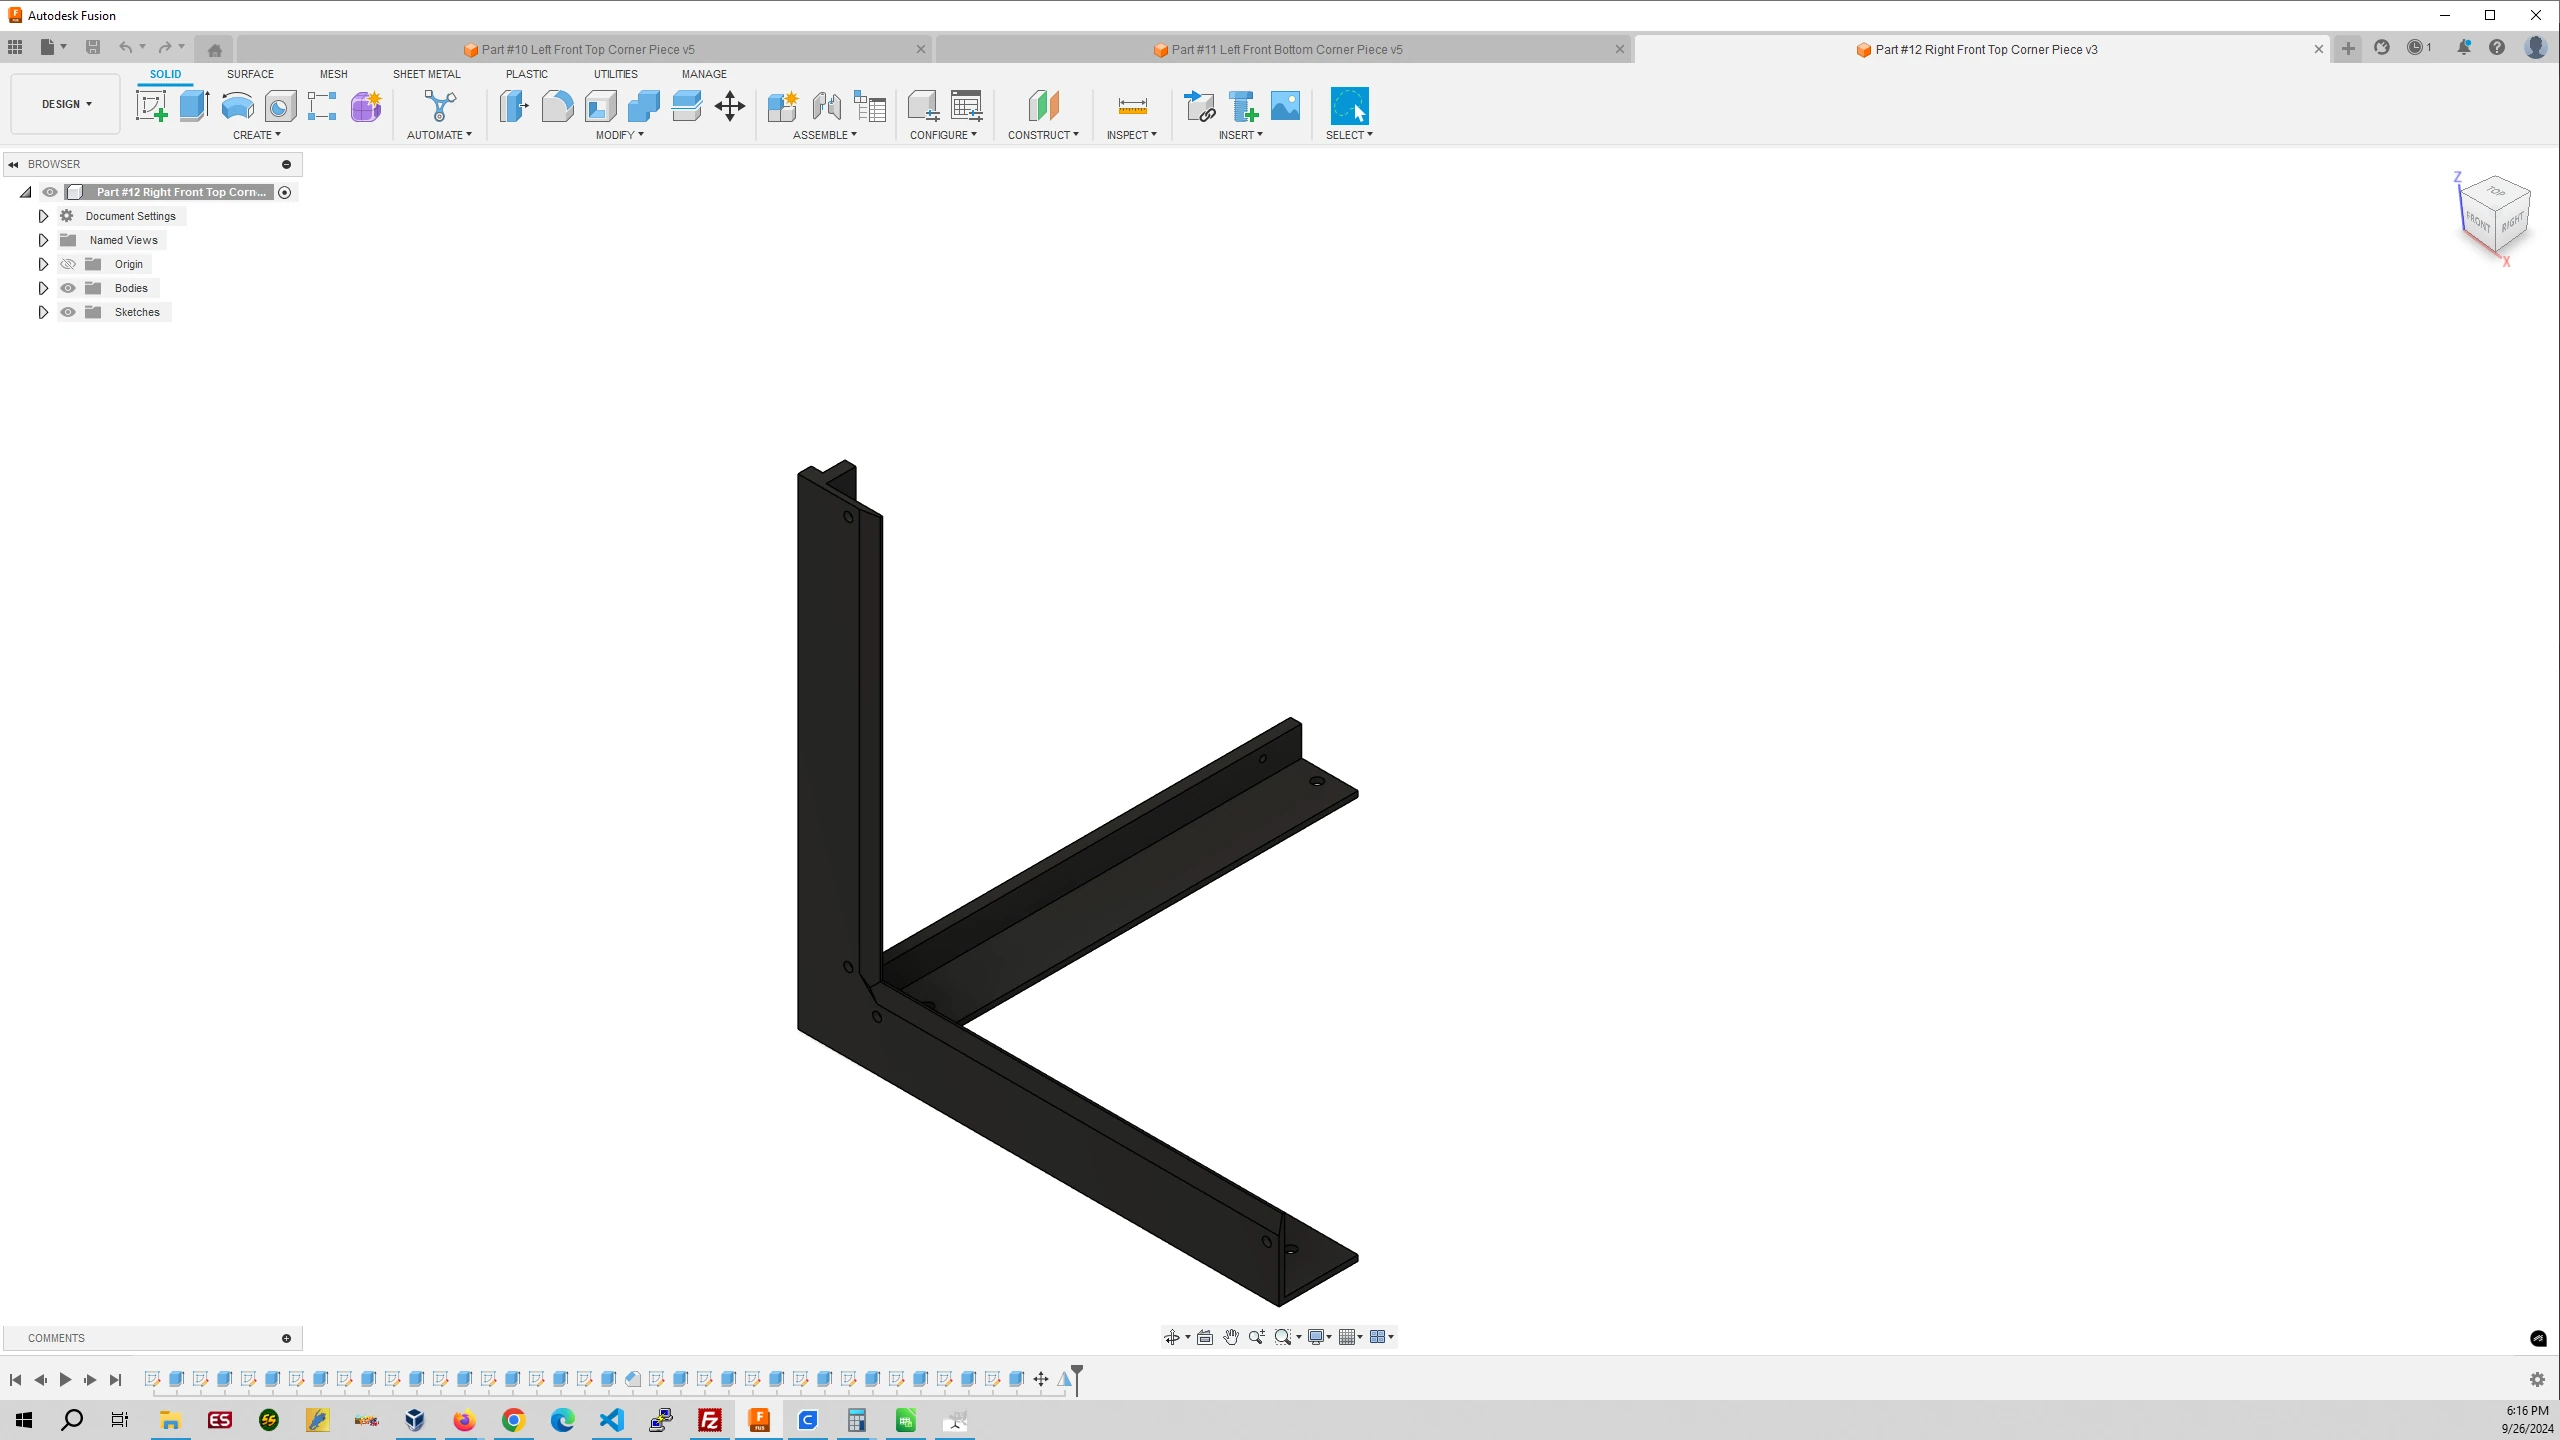2560x1440 pixels.
Task: Click the Bill of Materials icon
Action: (x=870, y=106)
